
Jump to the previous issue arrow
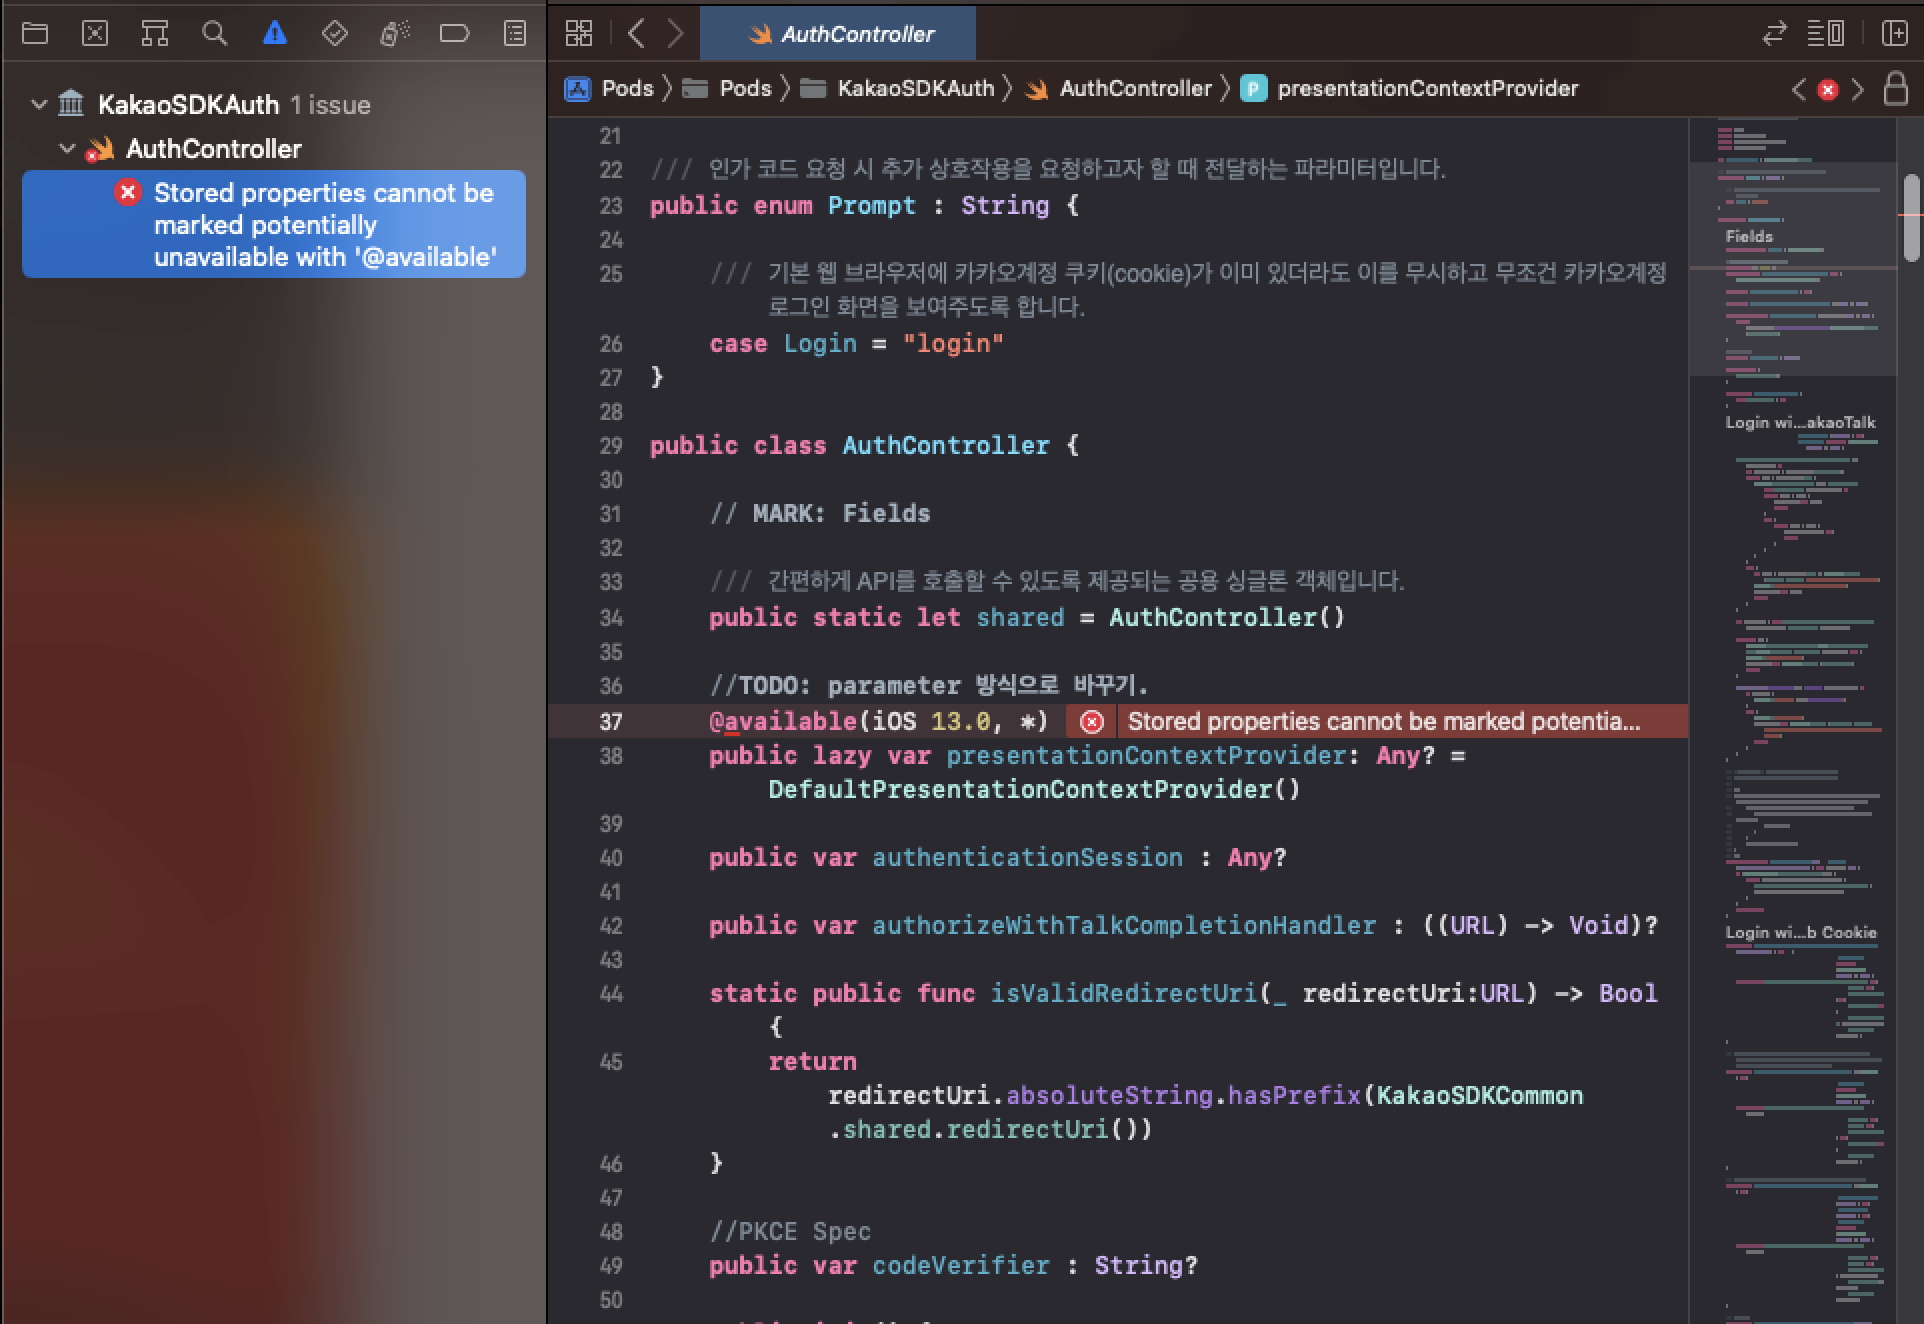[x=1799, y=90]
